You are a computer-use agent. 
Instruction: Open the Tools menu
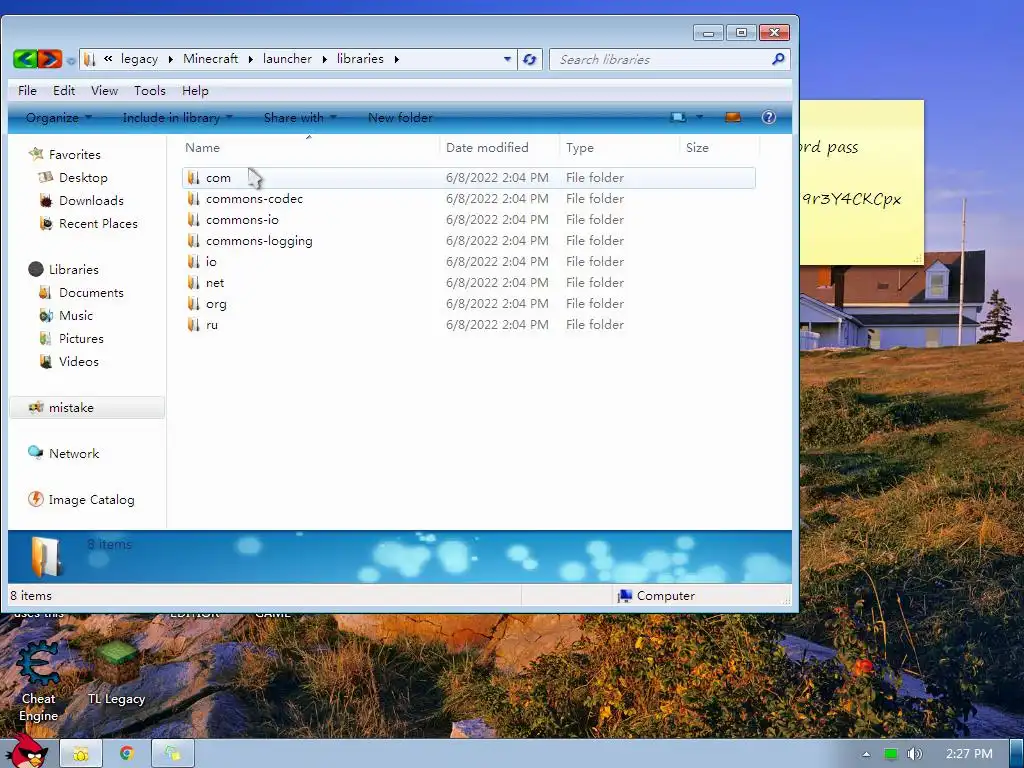(150, 91)
